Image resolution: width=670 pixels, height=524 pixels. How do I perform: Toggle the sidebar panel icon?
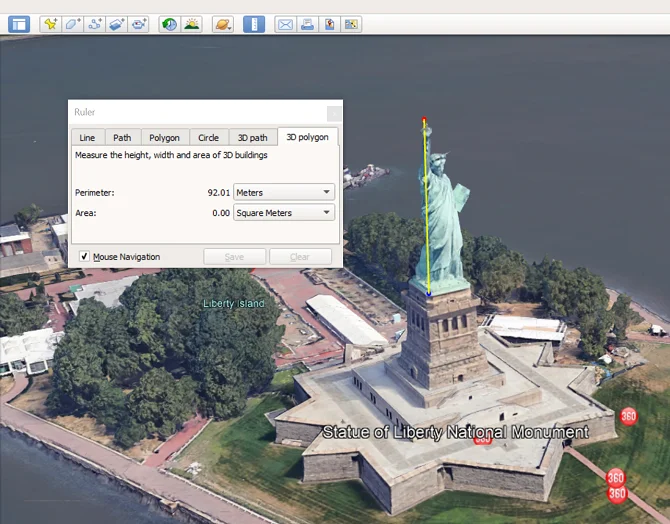(x=19, y=24)
